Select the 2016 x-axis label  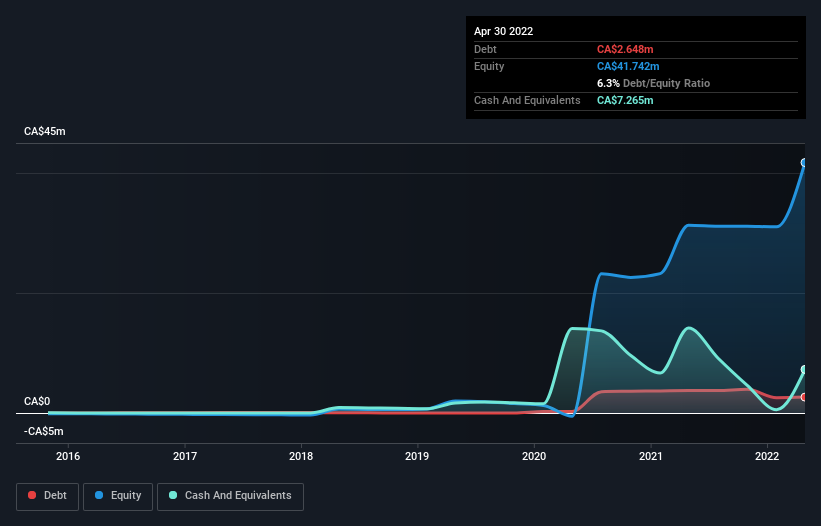point(68,456)
